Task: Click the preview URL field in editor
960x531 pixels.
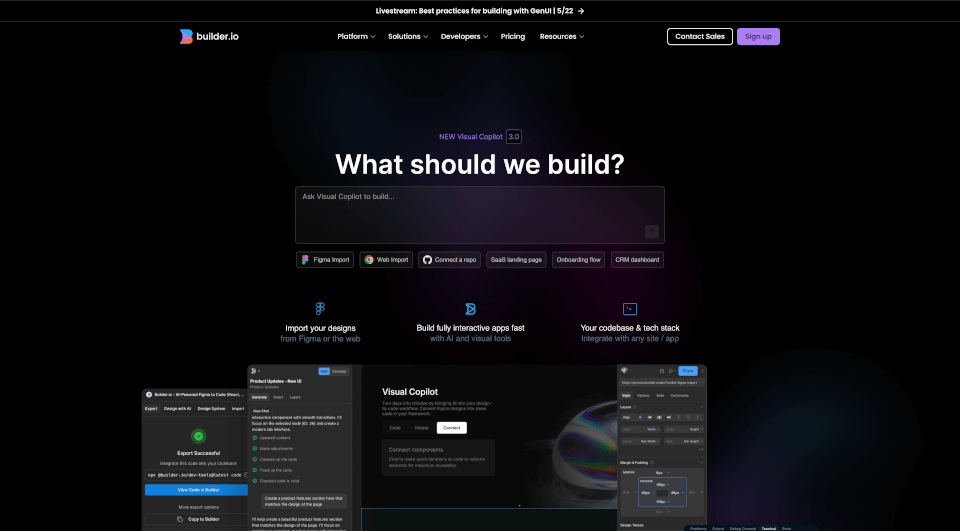Action: click(x=661, y=383)
